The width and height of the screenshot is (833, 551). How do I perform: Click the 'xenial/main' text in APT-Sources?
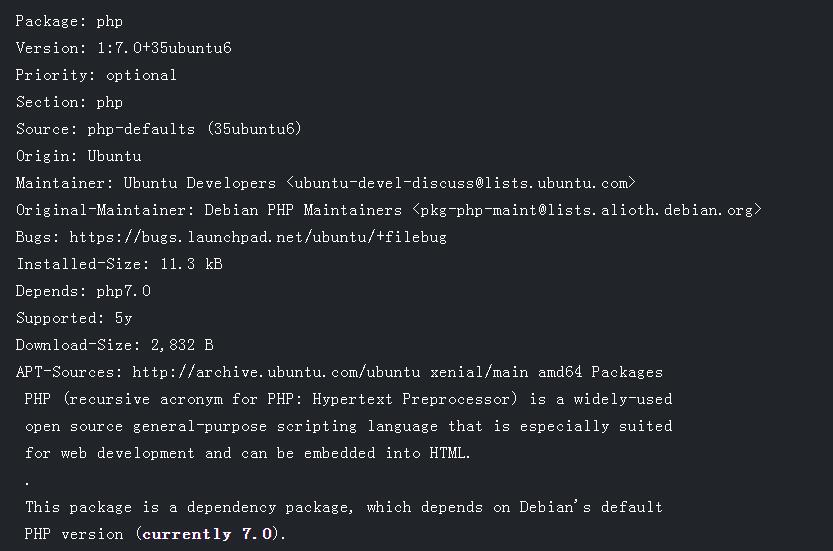click(479, 372)
